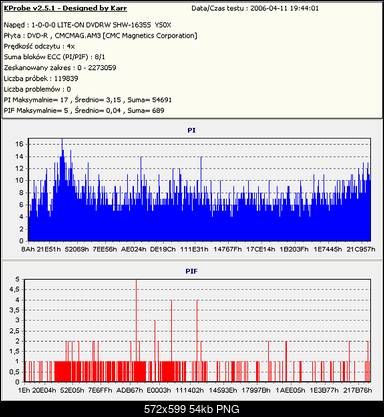Click the '0,5' value on PIF chart y-axis

click(15, 372)
